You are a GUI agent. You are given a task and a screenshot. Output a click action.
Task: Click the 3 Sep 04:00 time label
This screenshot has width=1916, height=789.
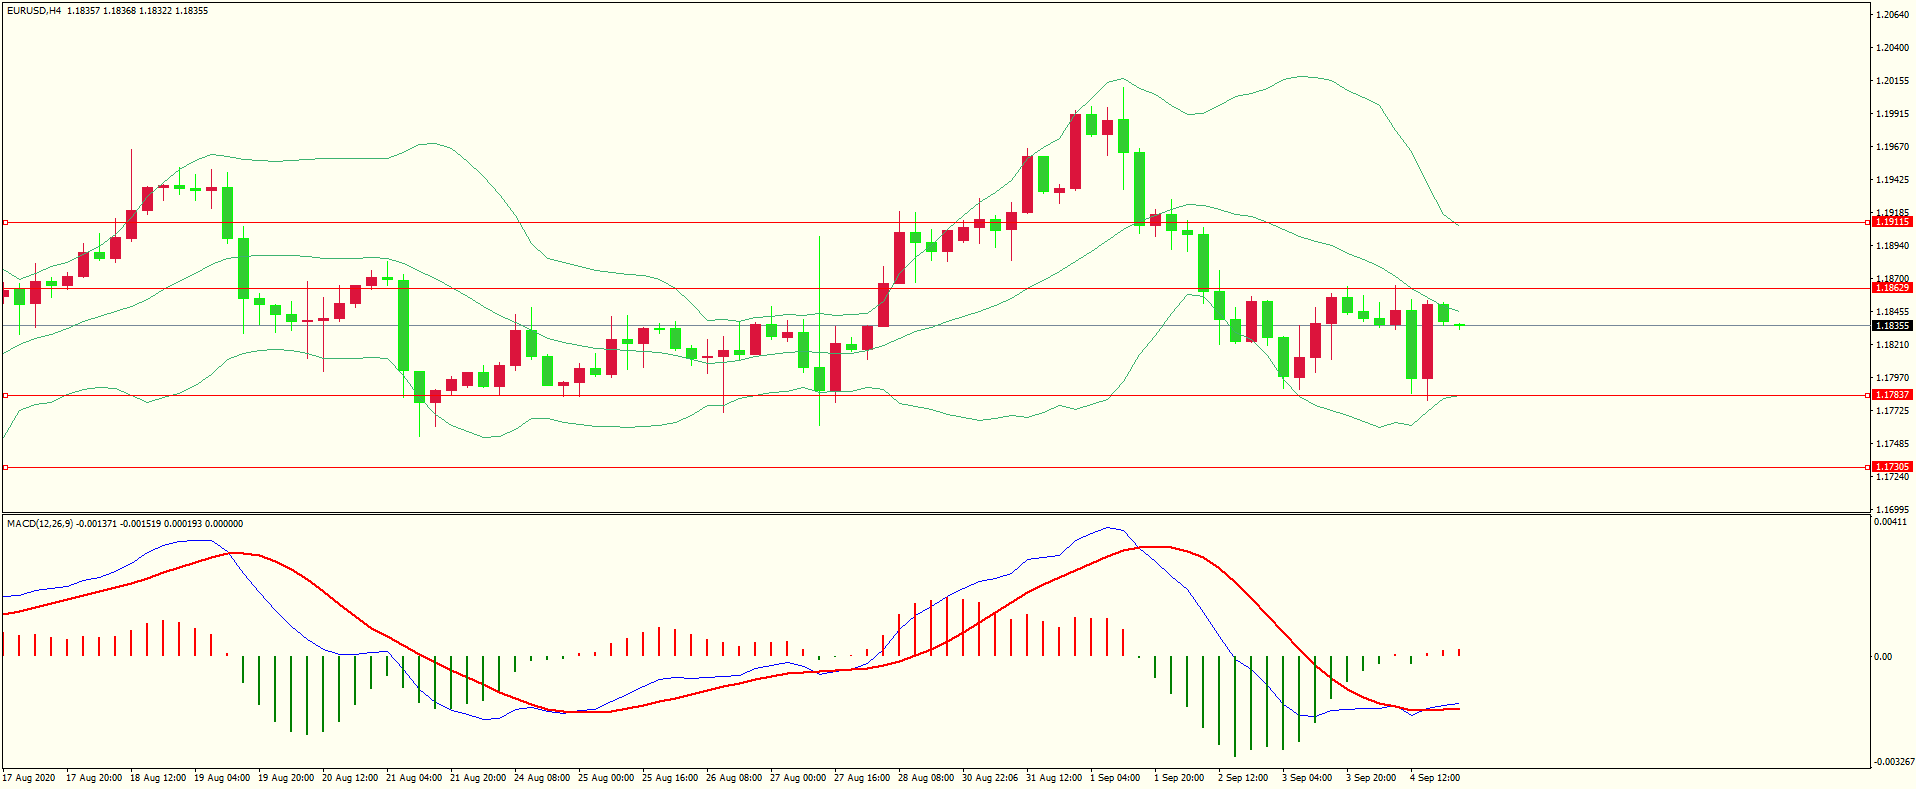point(1307,778)
